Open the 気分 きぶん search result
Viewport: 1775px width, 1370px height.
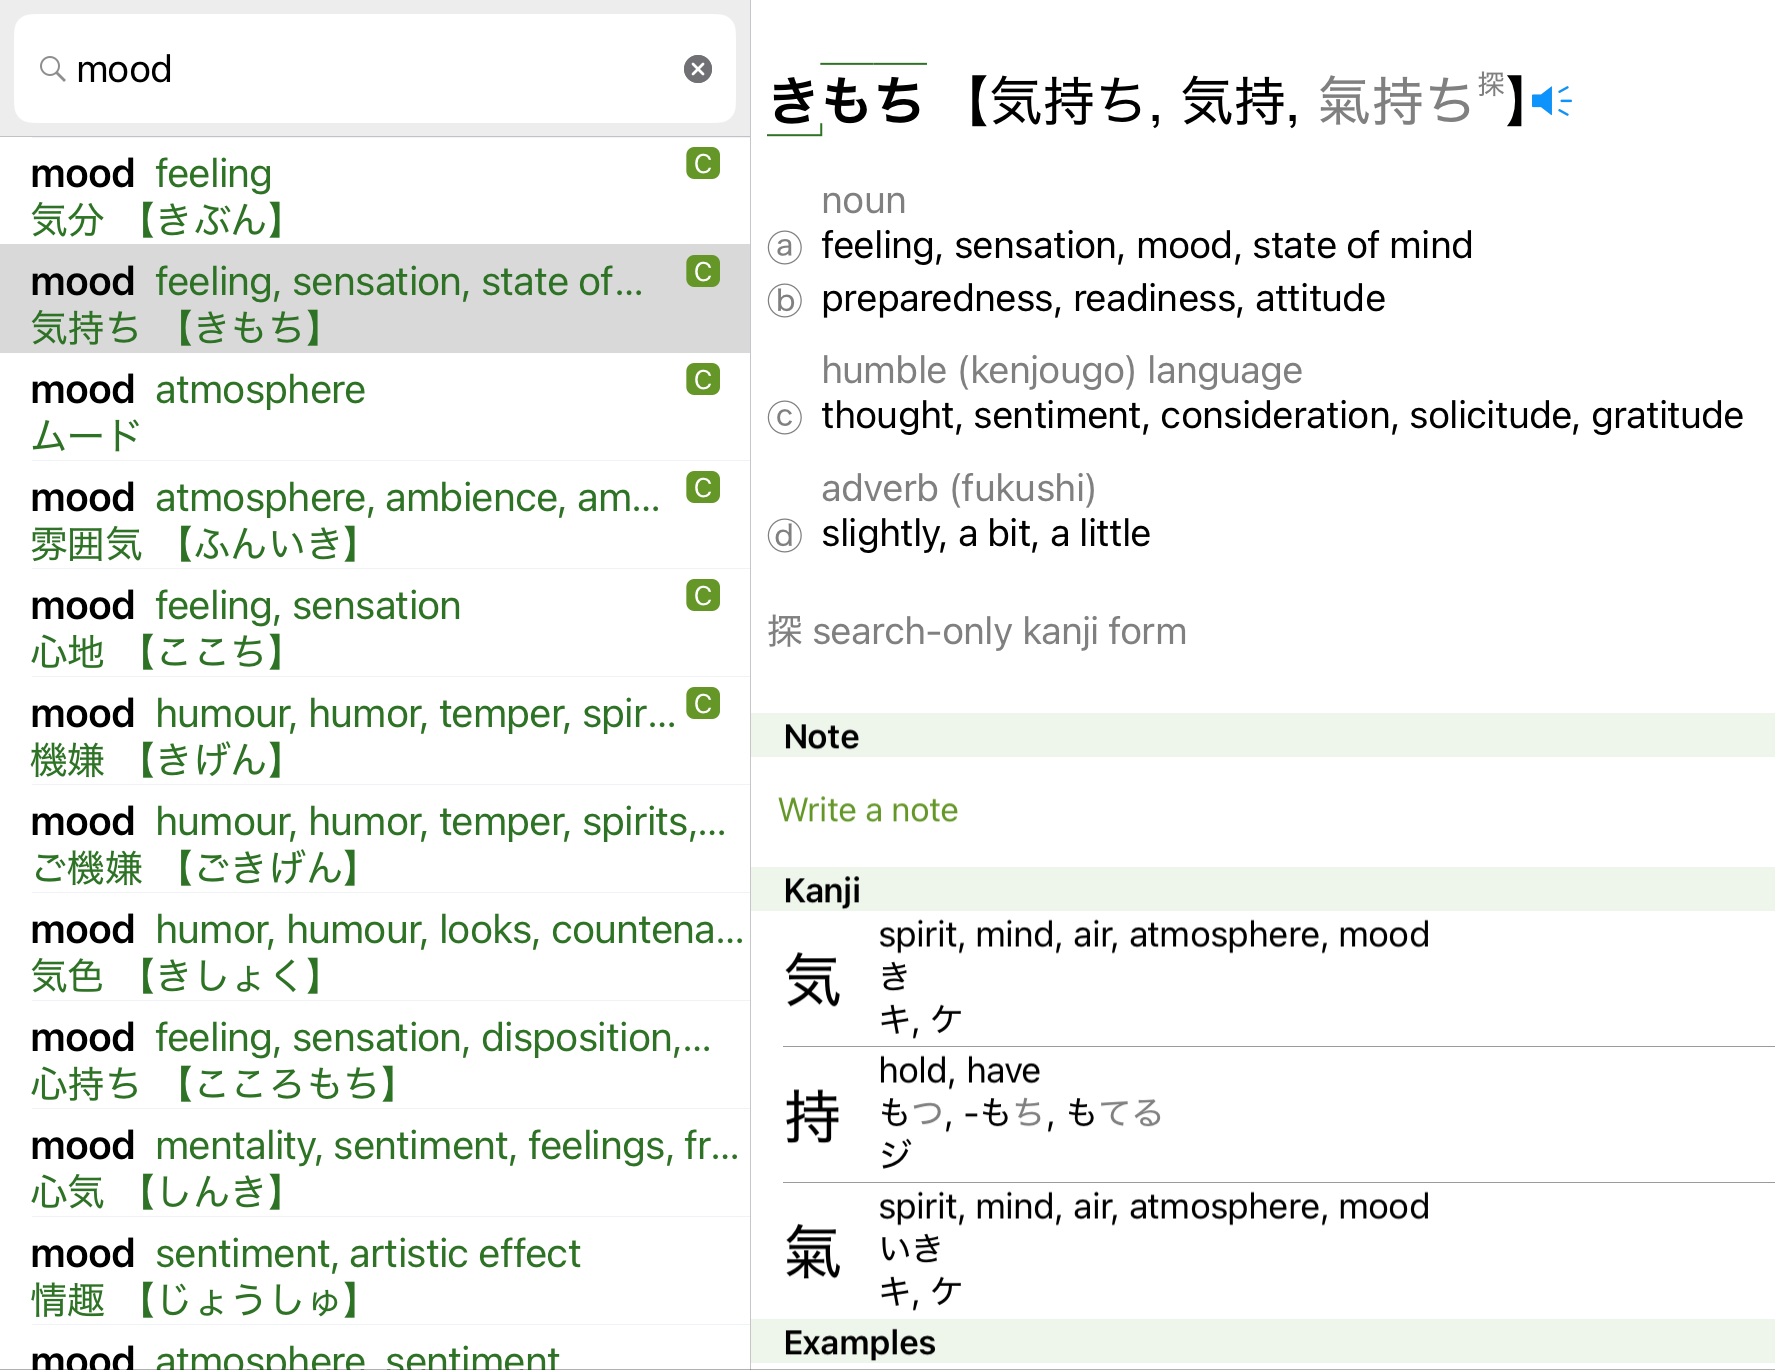375,191
